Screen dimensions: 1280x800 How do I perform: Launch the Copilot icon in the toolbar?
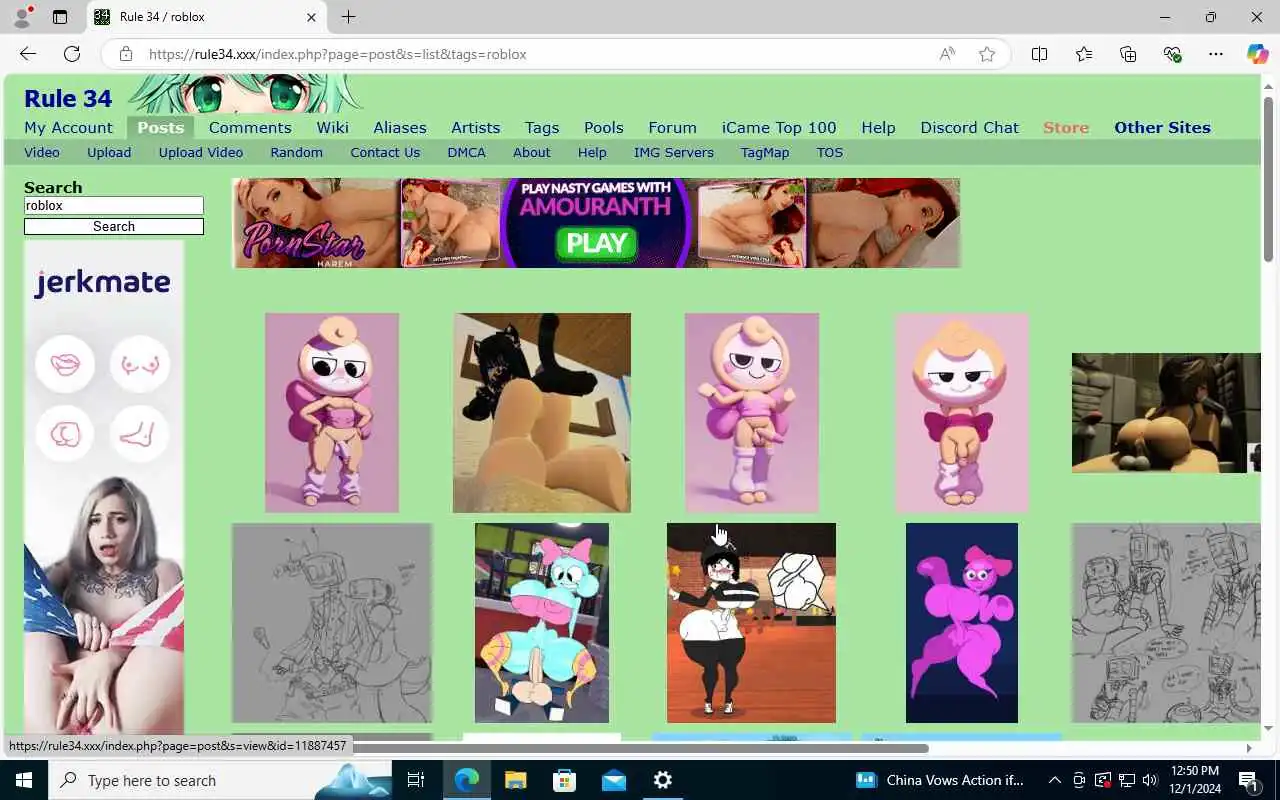[1257, 54]
